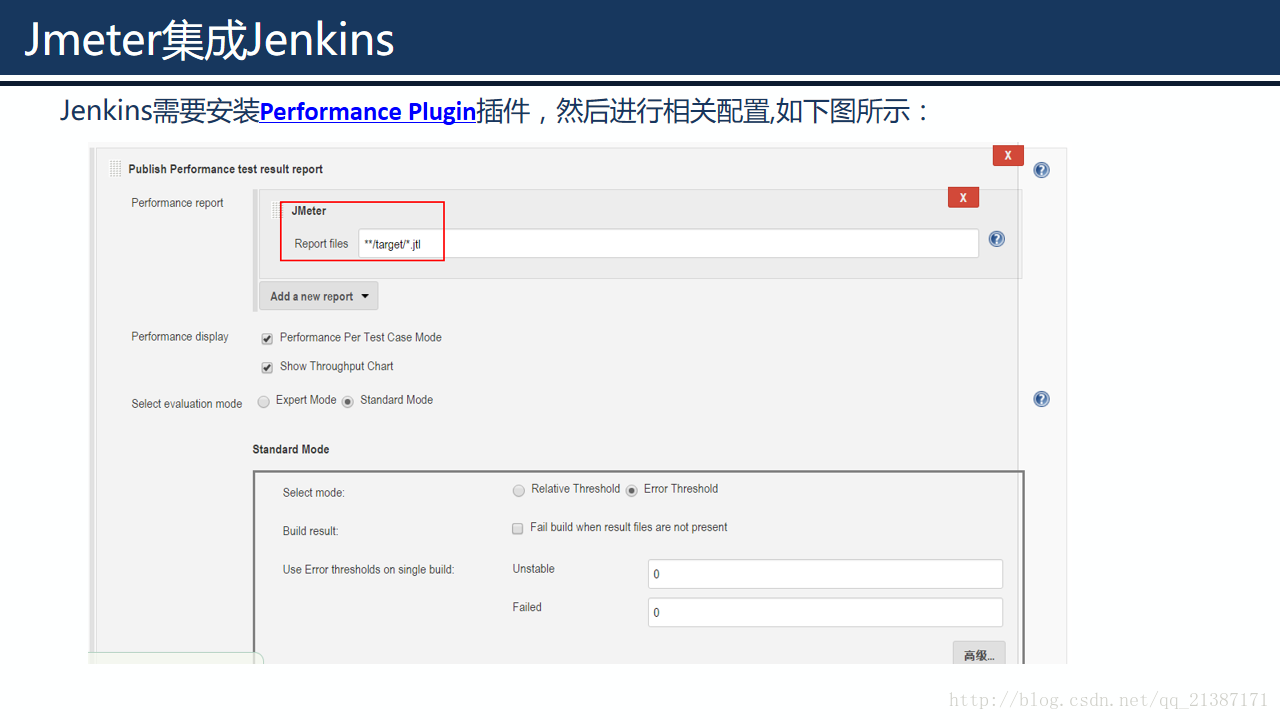The image size is (1280, 720).
Task: Select Error Threshold radio button
Action: pyautogui.click(x=632, y=491)
